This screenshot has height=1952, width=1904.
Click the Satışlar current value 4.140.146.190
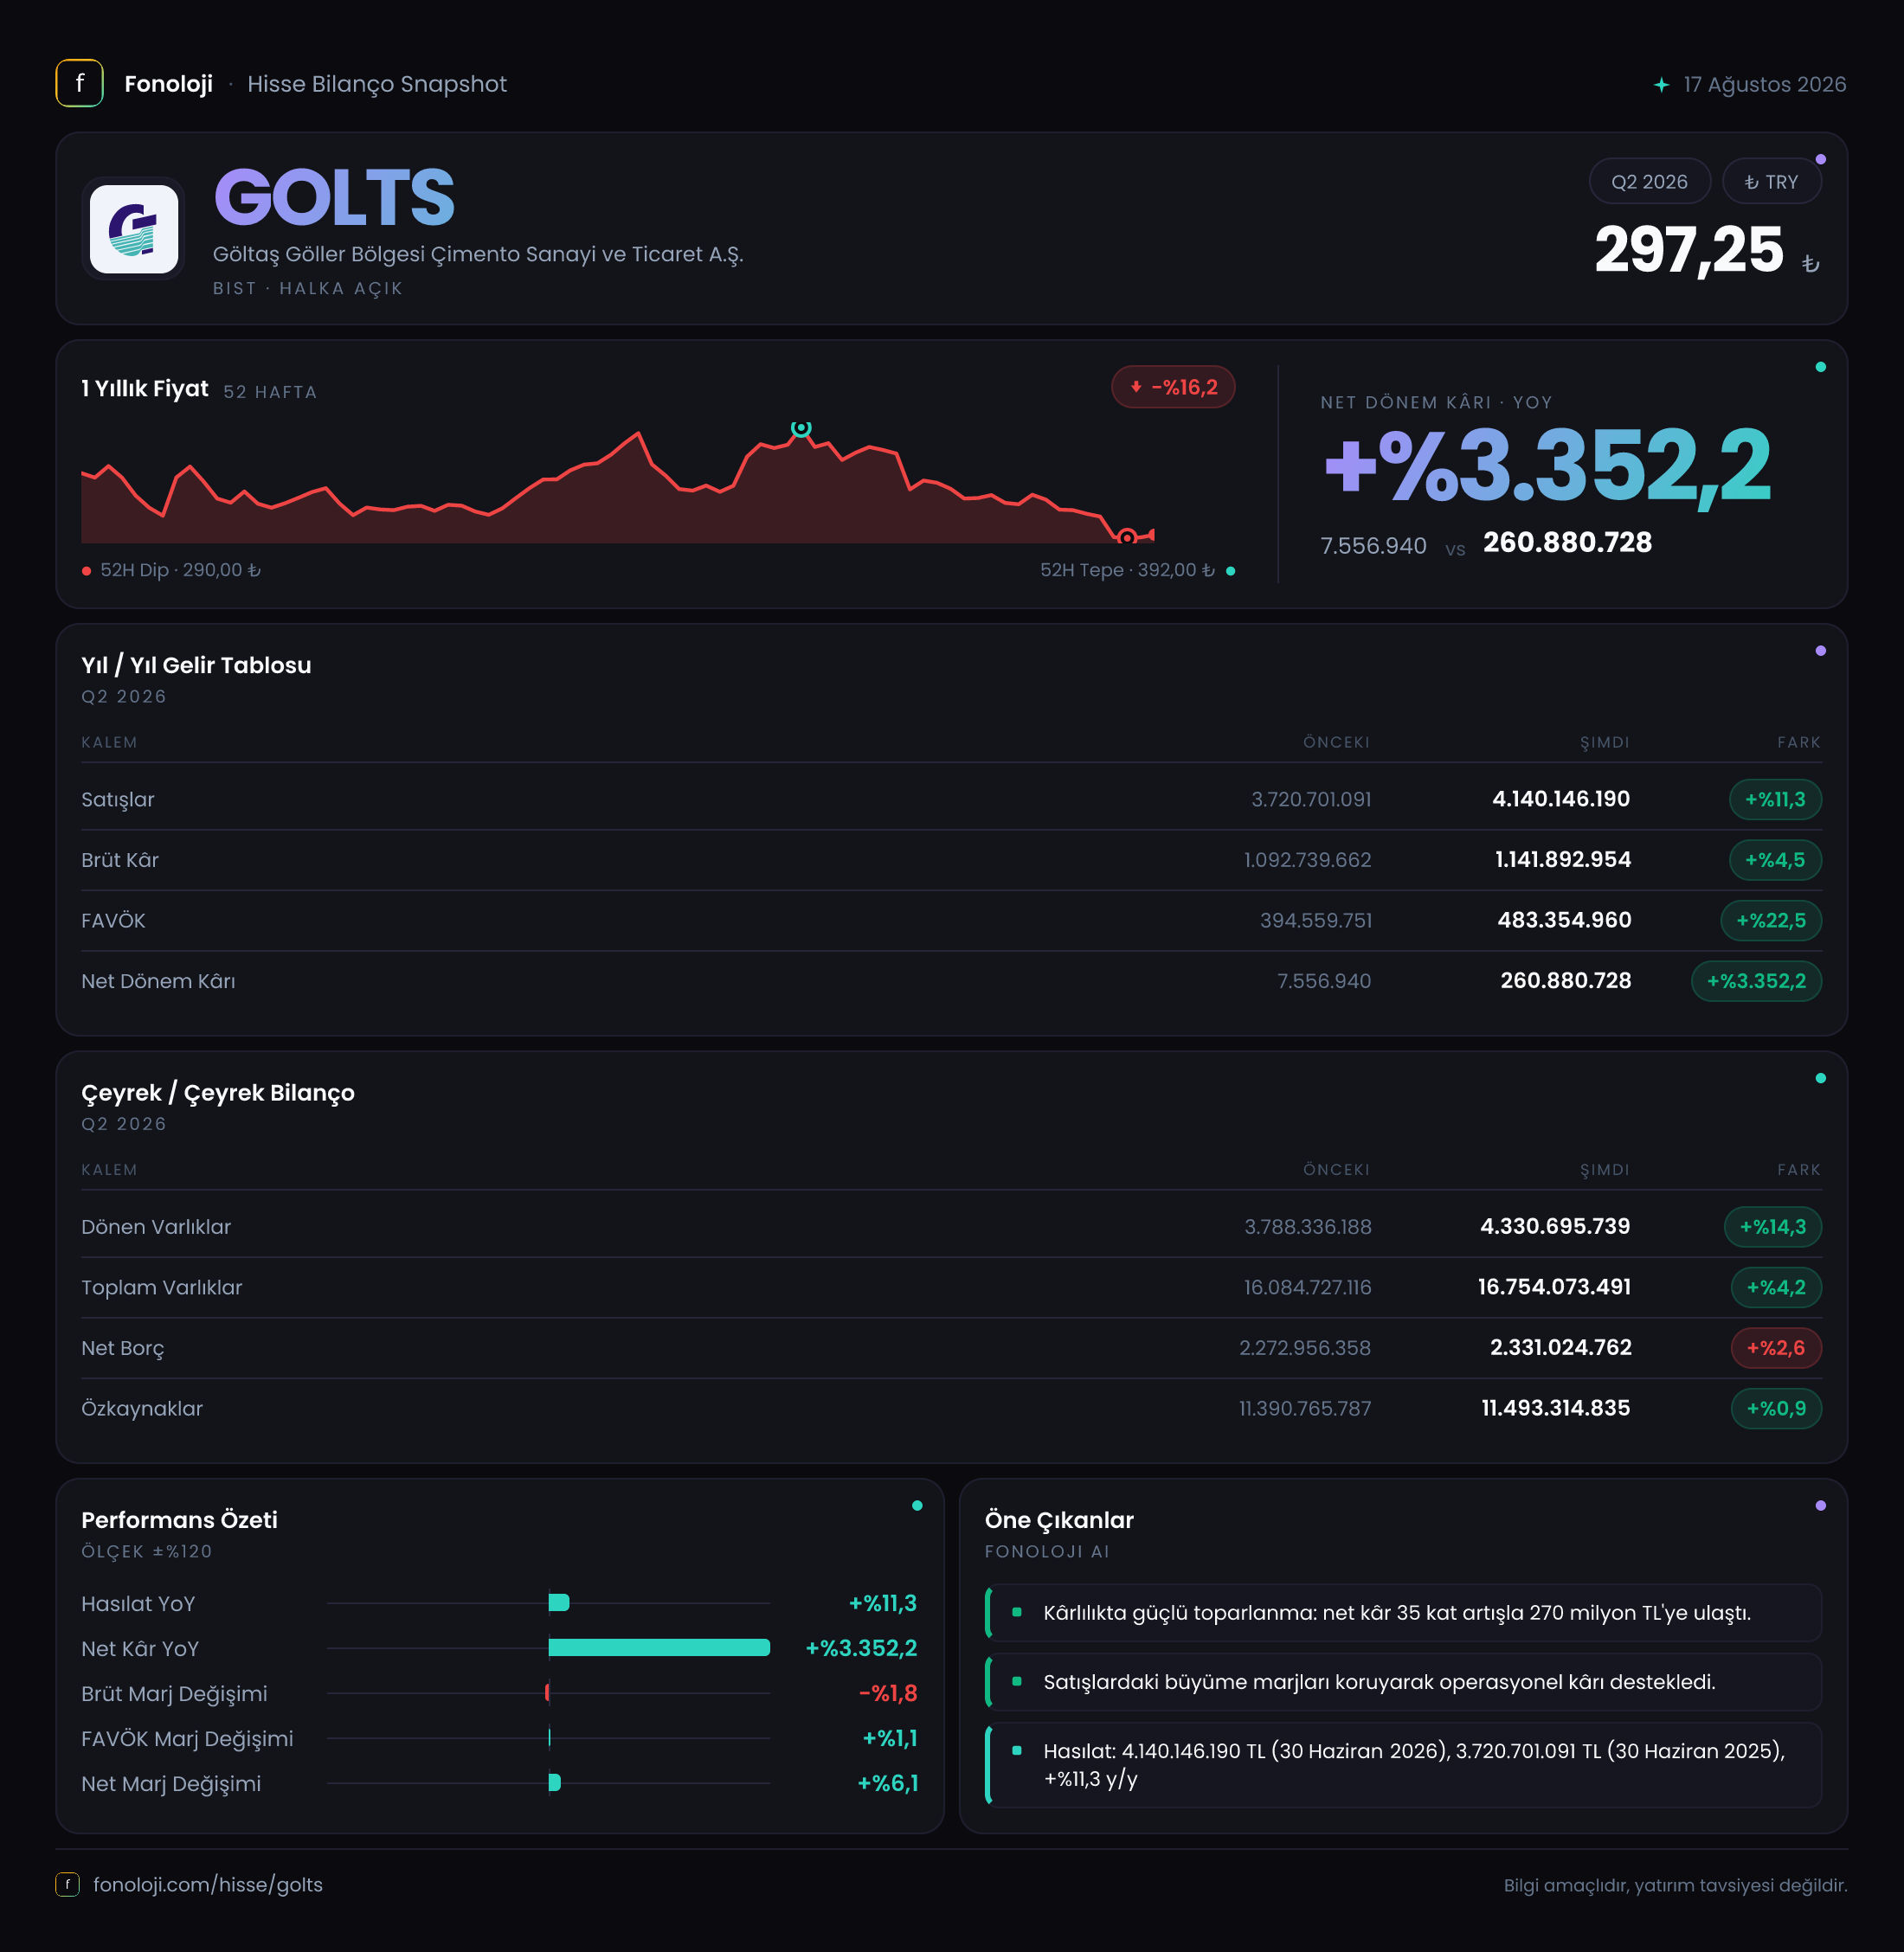coord(1561,799)
